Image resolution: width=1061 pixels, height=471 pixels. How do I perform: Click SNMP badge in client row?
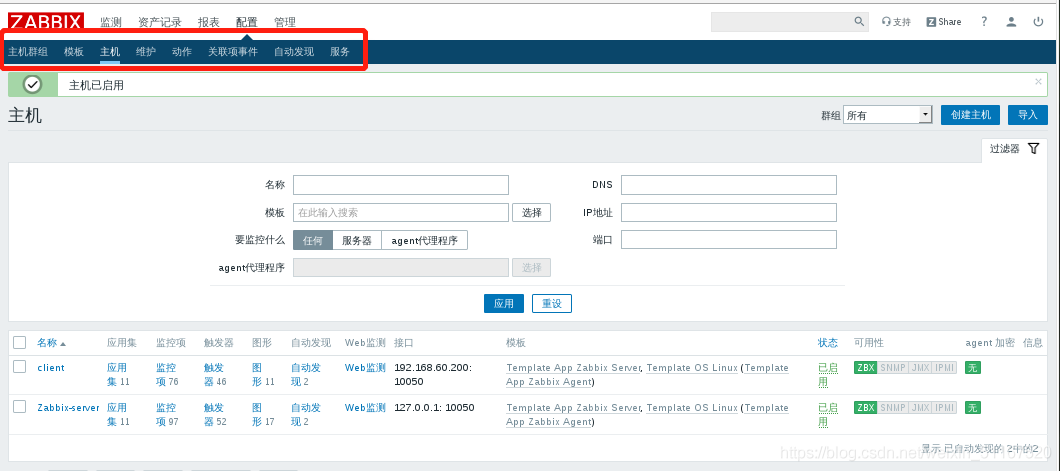pos(893,367)
